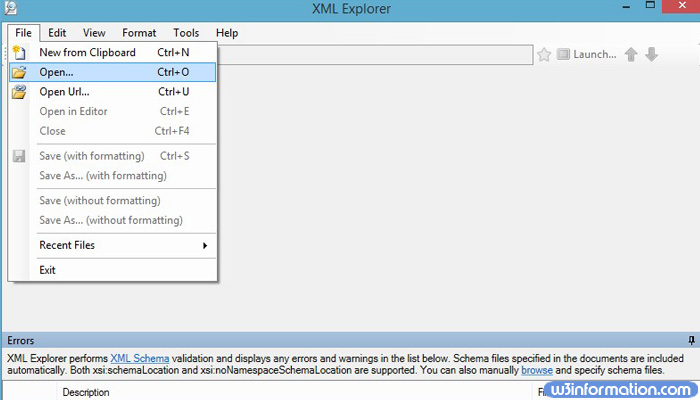Toggle the Errors panel pin icon
Screen dimensions: 700x400
691,341
